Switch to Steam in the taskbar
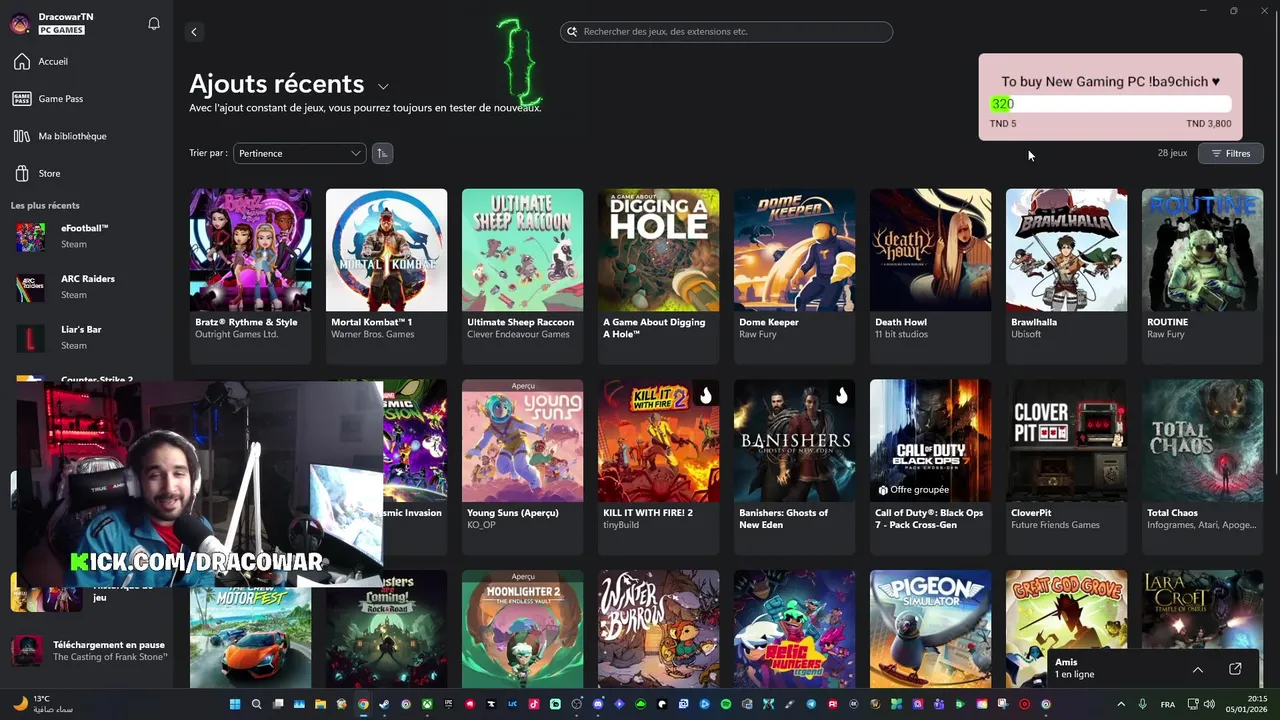1280x720 pixels. click(x=384, y=704)
